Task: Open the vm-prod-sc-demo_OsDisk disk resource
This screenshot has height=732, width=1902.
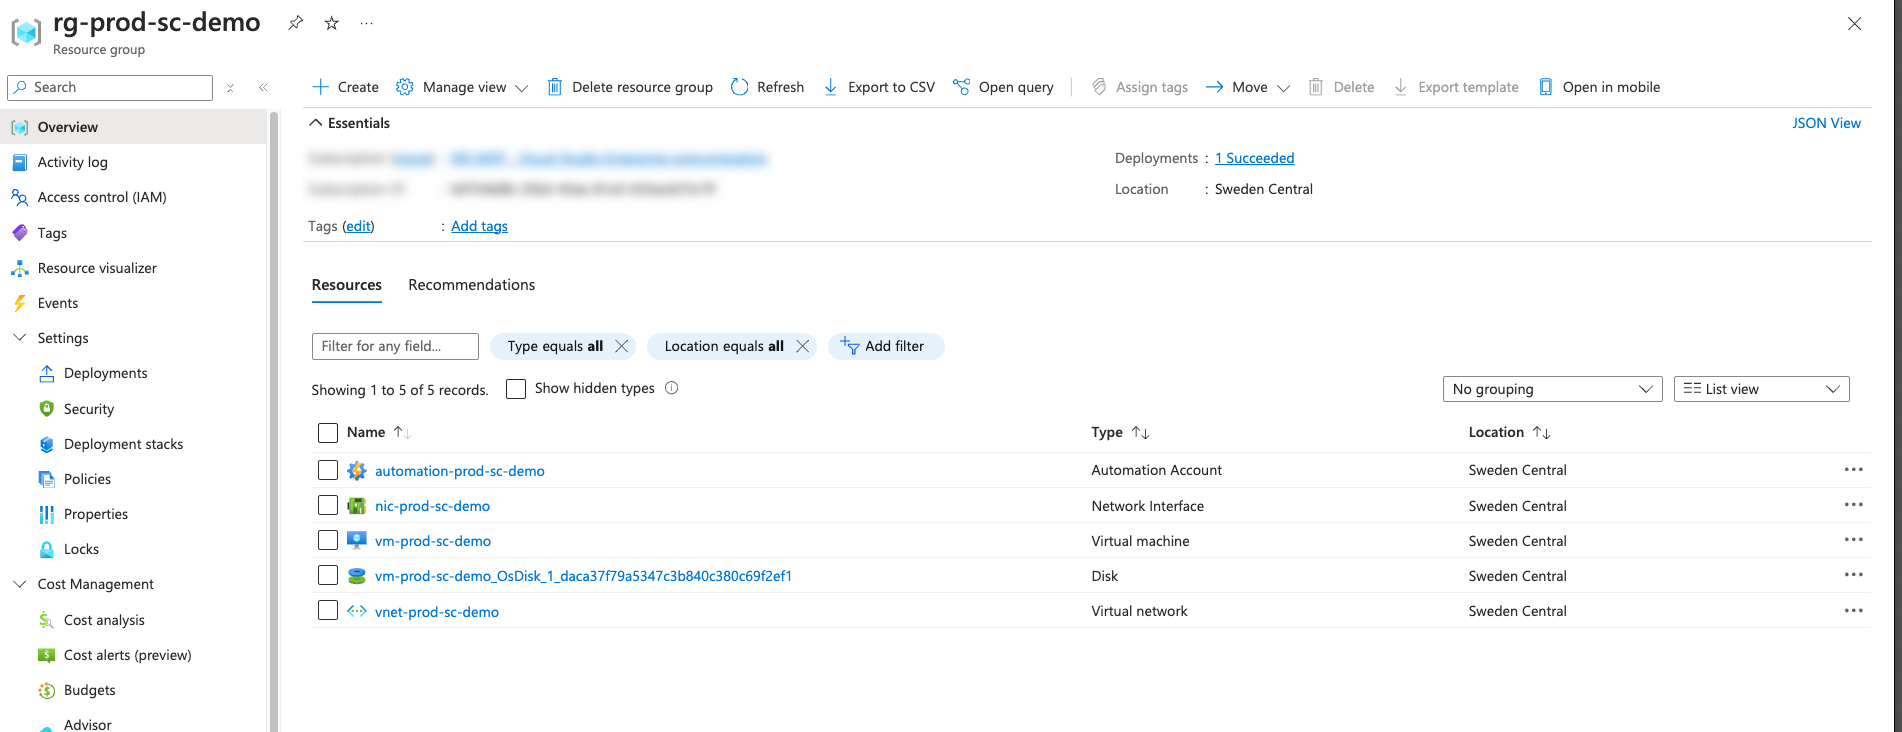Action: click(x=583, y=576)
